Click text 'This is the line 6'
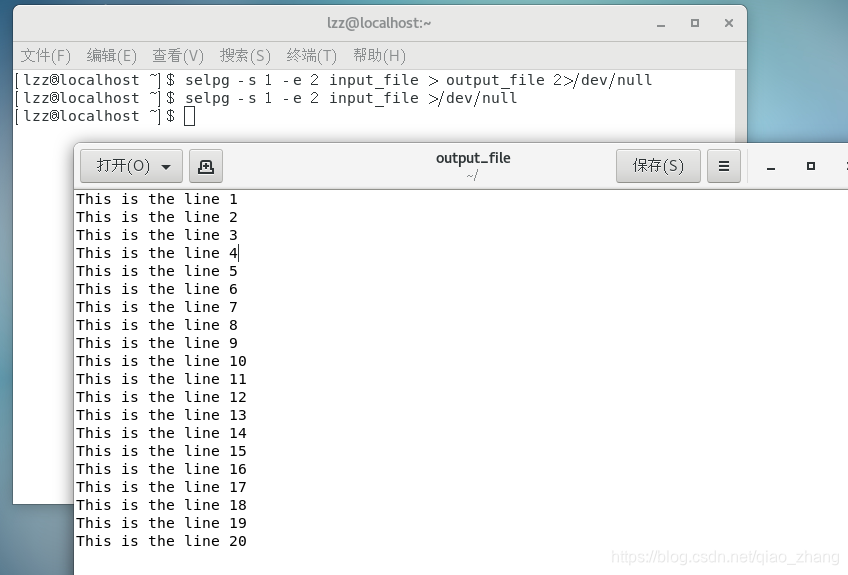The height and width of the screenshot is (575, 848). point(157,289)
